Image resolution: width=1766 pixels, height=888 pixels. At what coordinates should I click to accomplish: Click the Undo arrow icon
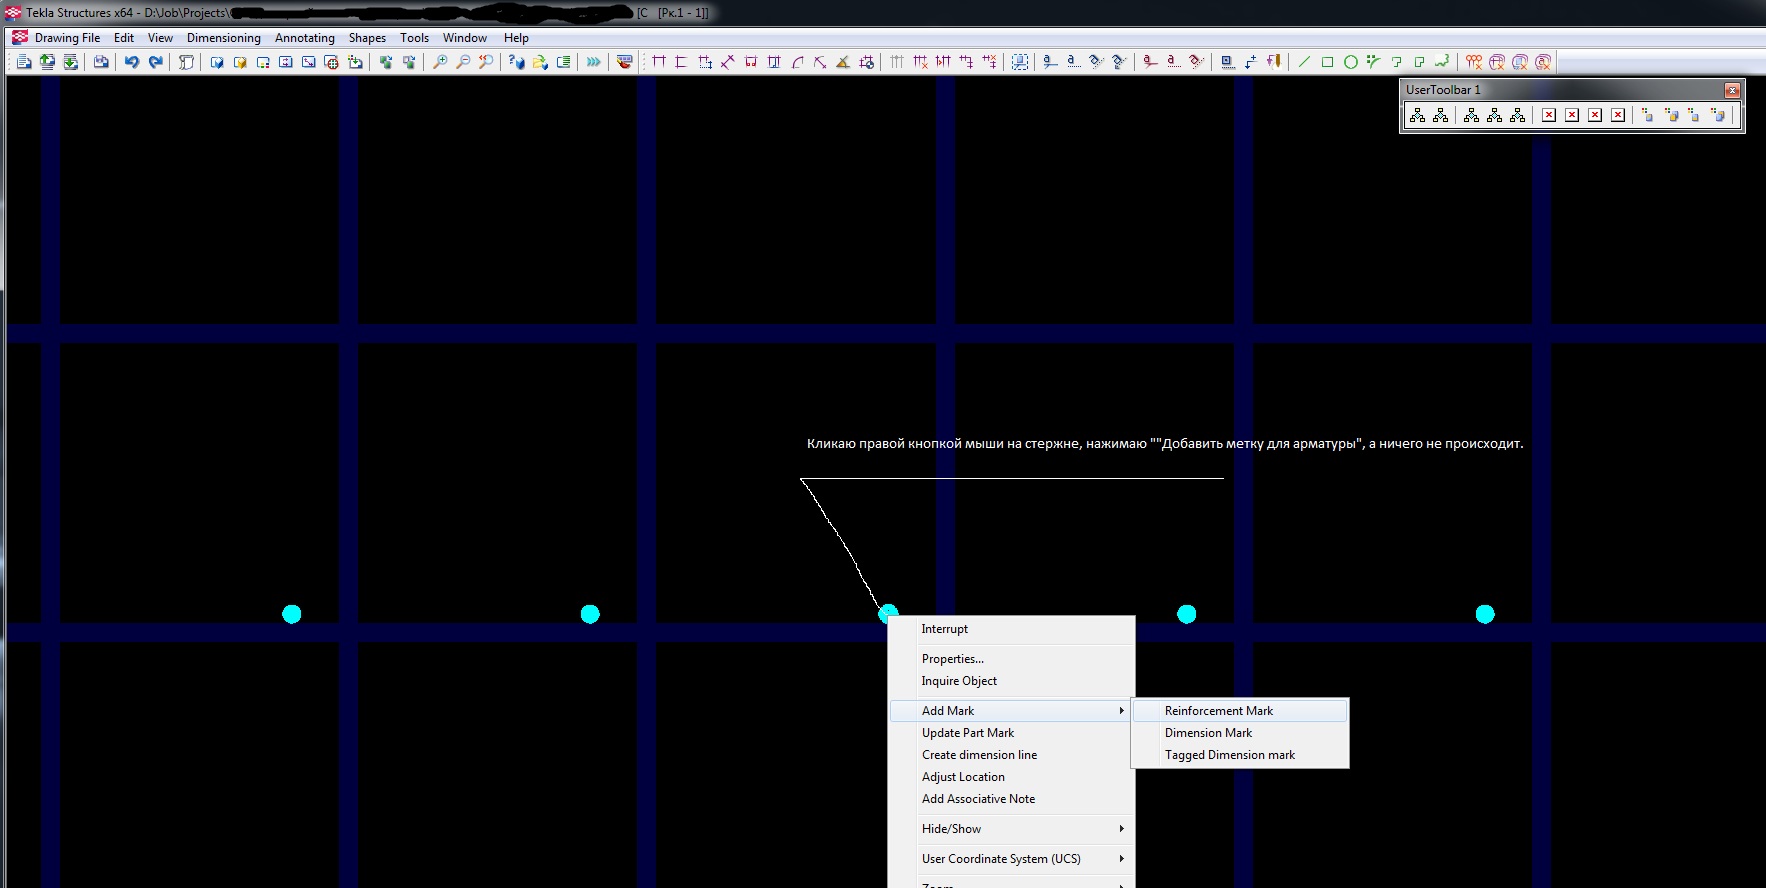[x=131, y=62]
